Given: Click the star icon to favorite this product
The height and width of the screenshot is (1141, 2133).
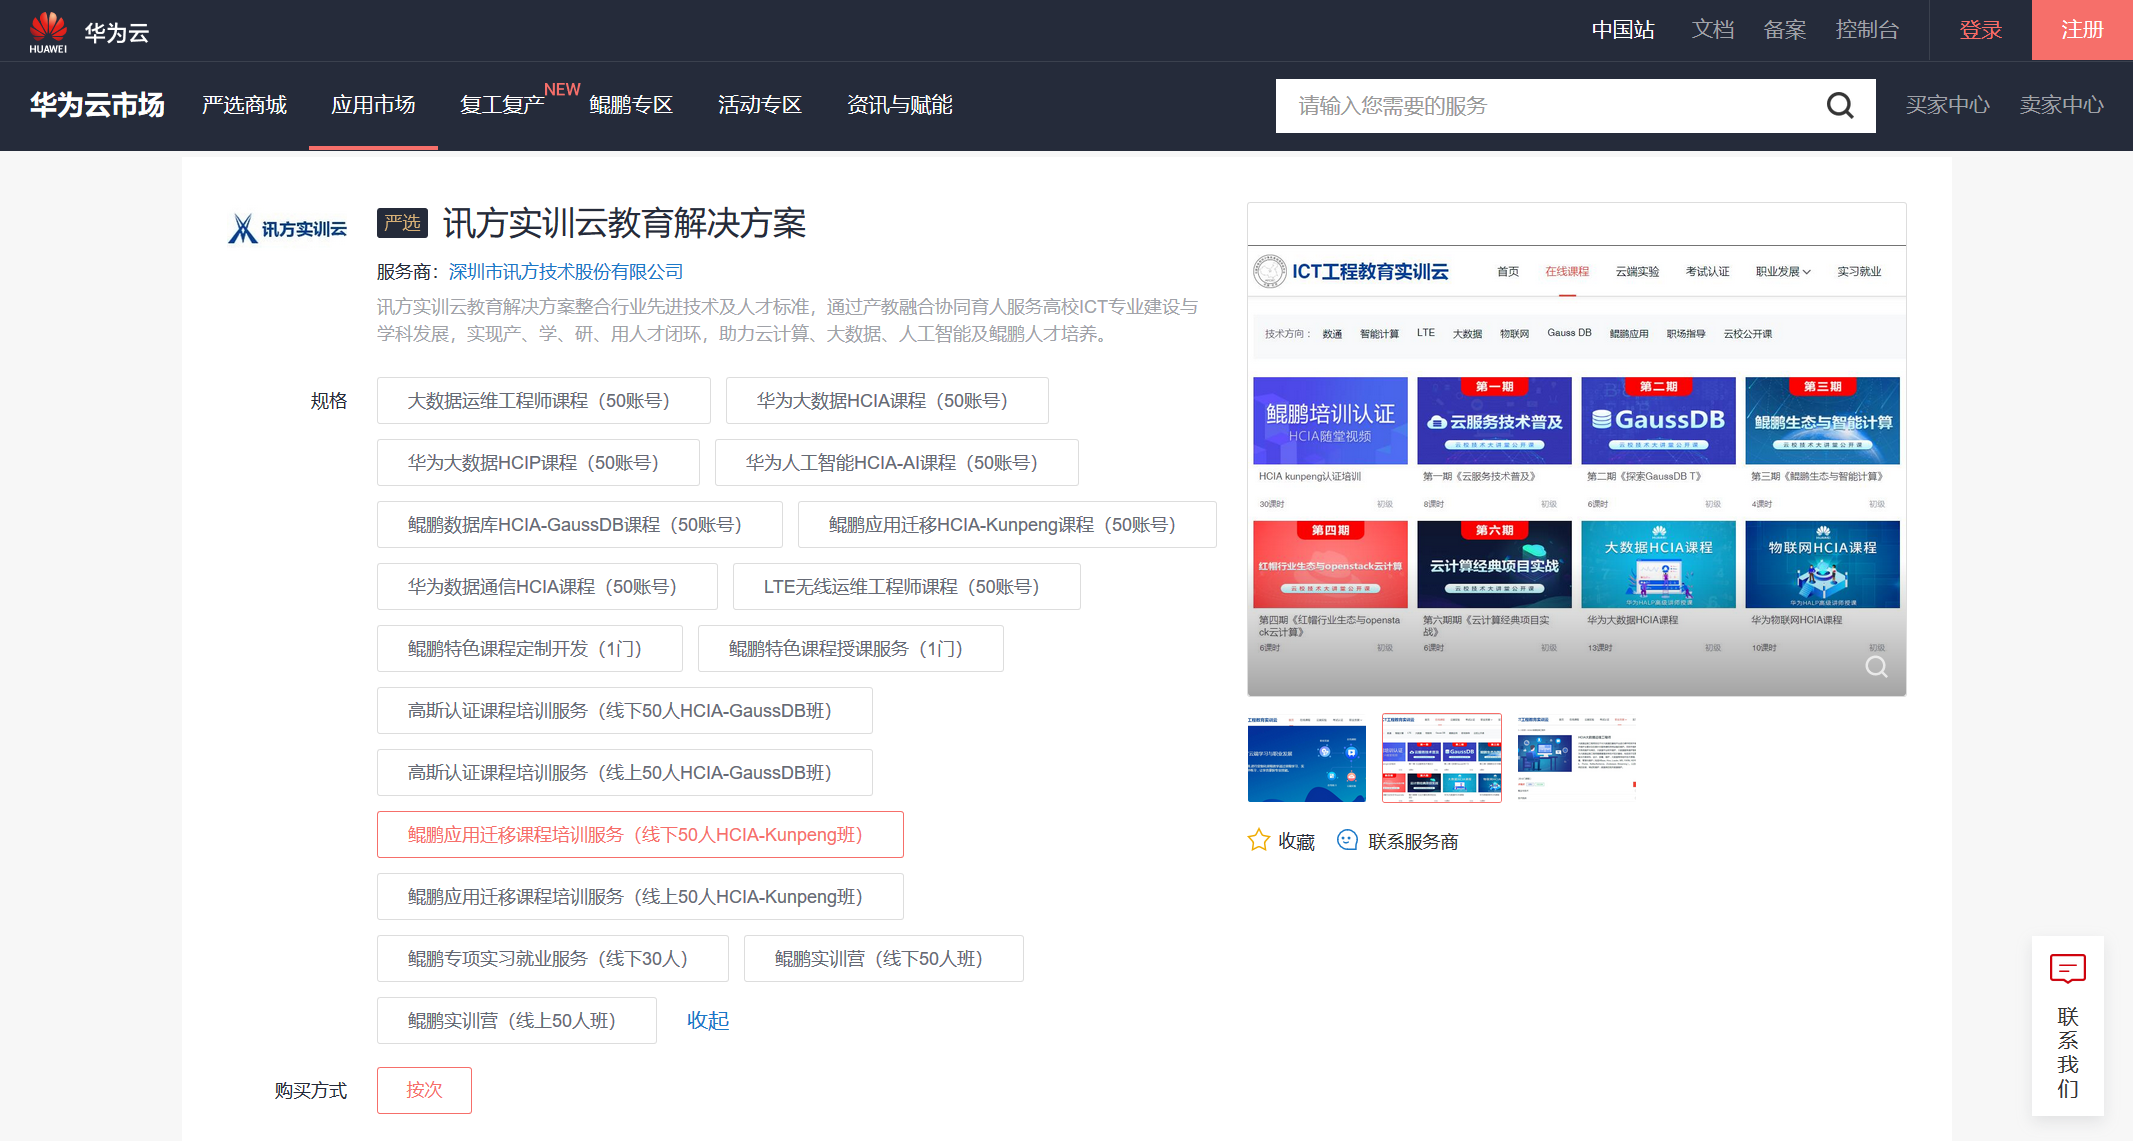Looking at the screenshot, I should pyautogui.click(x=1258, y=840).
